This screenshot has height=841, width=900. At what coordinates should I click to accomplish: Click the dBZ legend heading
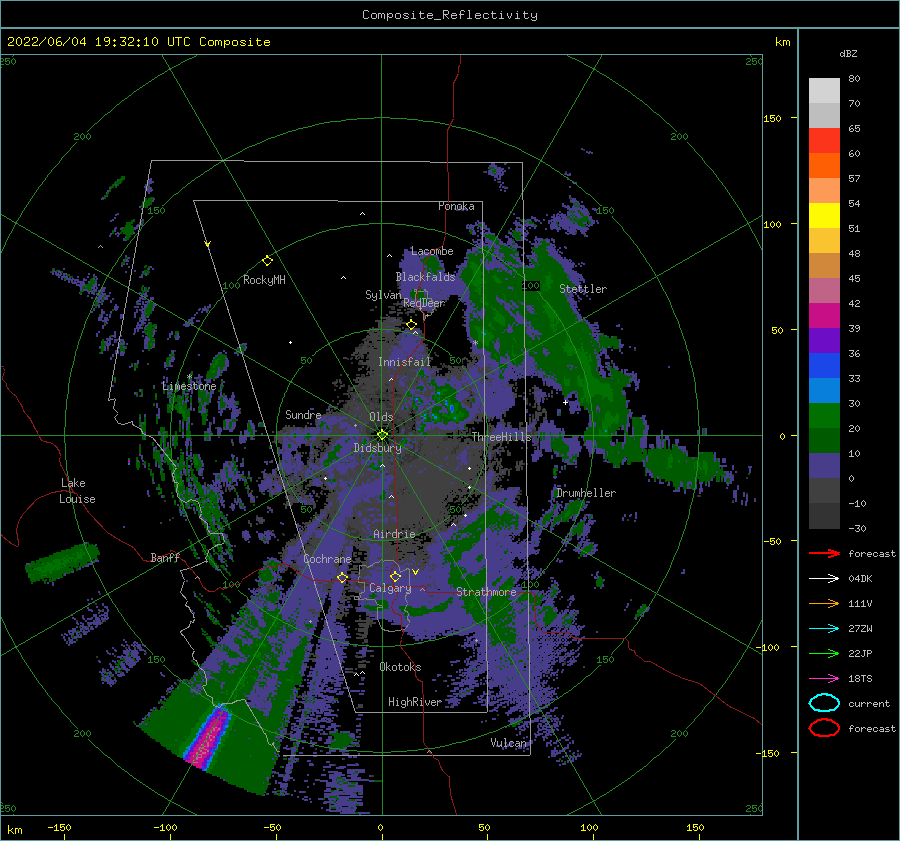pyautogui.click(x=848, y=54)
